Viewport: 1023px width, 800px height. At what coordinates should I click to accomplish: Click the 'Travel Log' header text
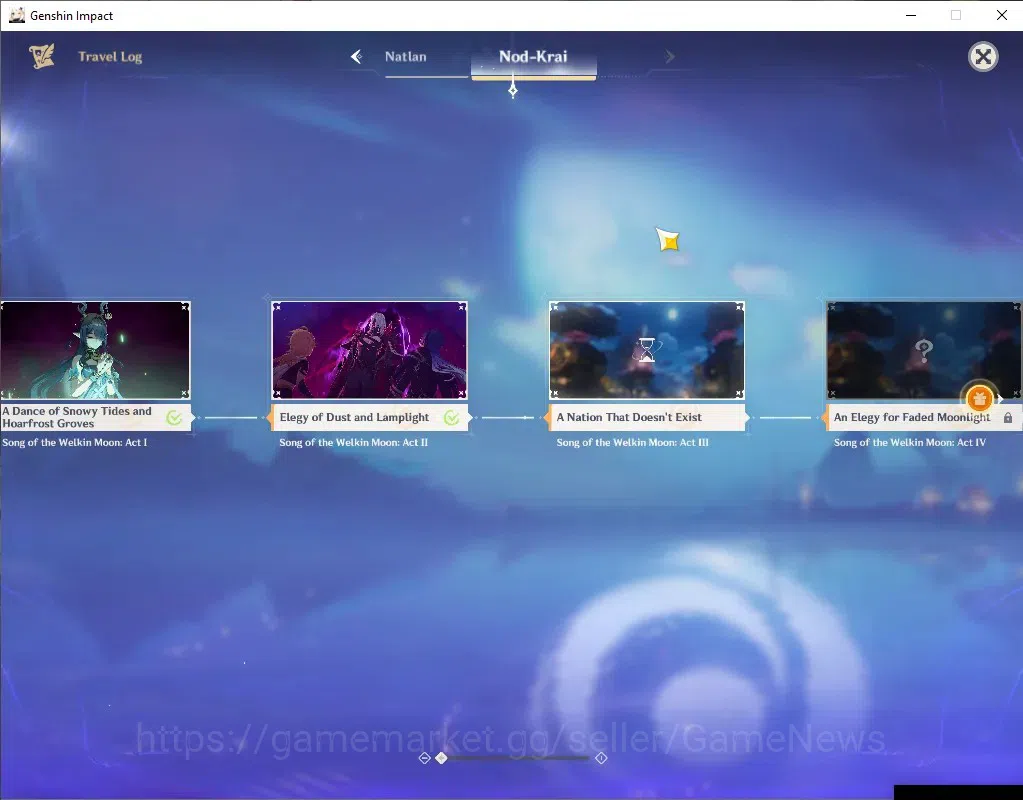coord(110,57)
